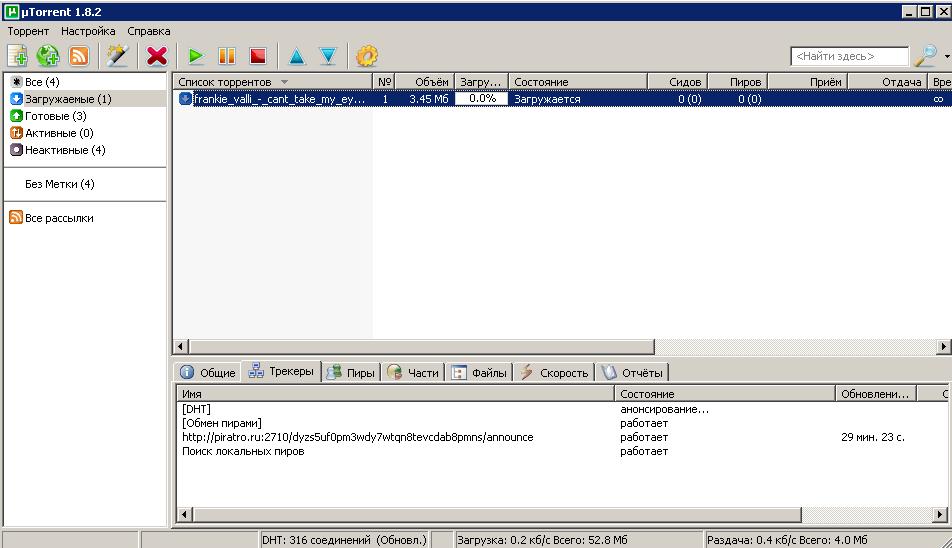Switch to the Отчёты tab

click(x=633, y=373)
